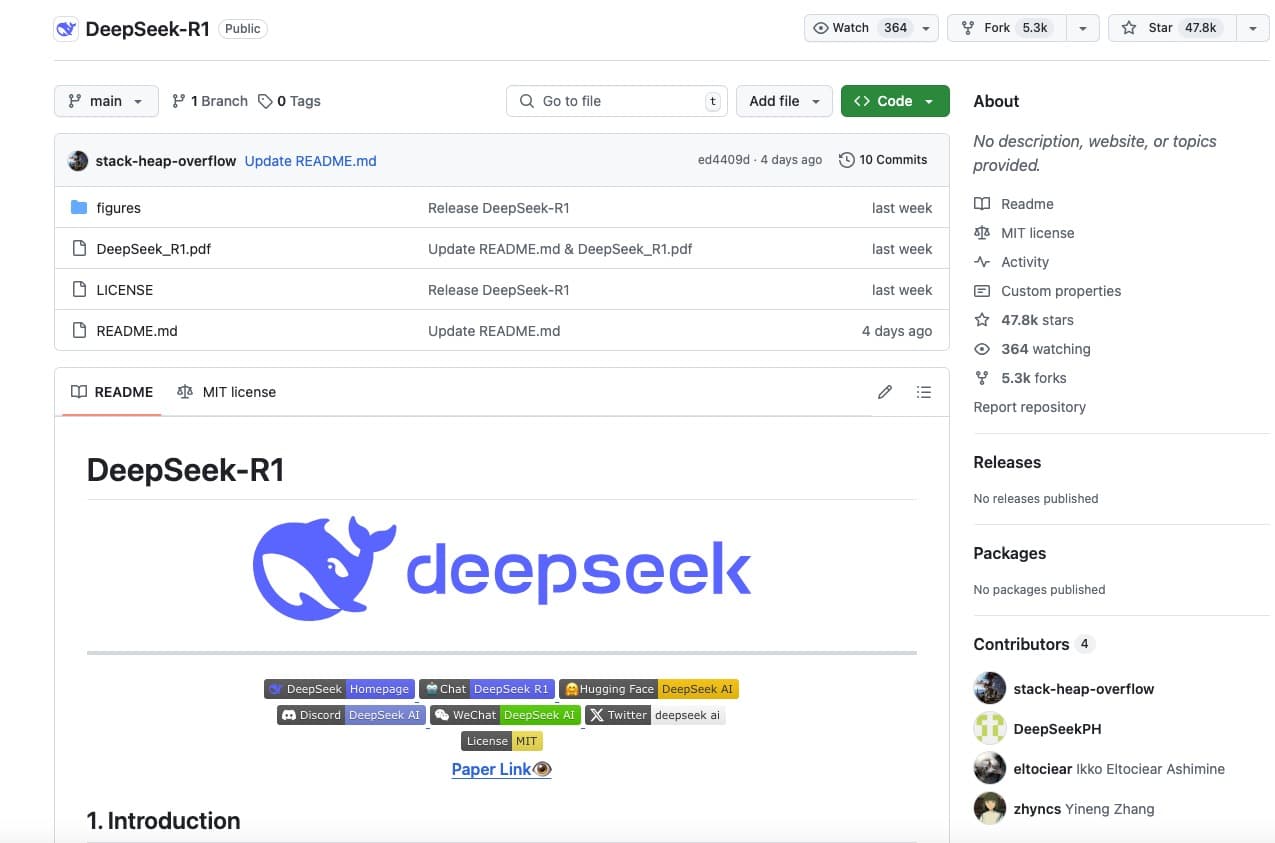Open Releases heading link
Image resolution: width=1275 pixels, height=843 pixels.
click(1007, 462)
